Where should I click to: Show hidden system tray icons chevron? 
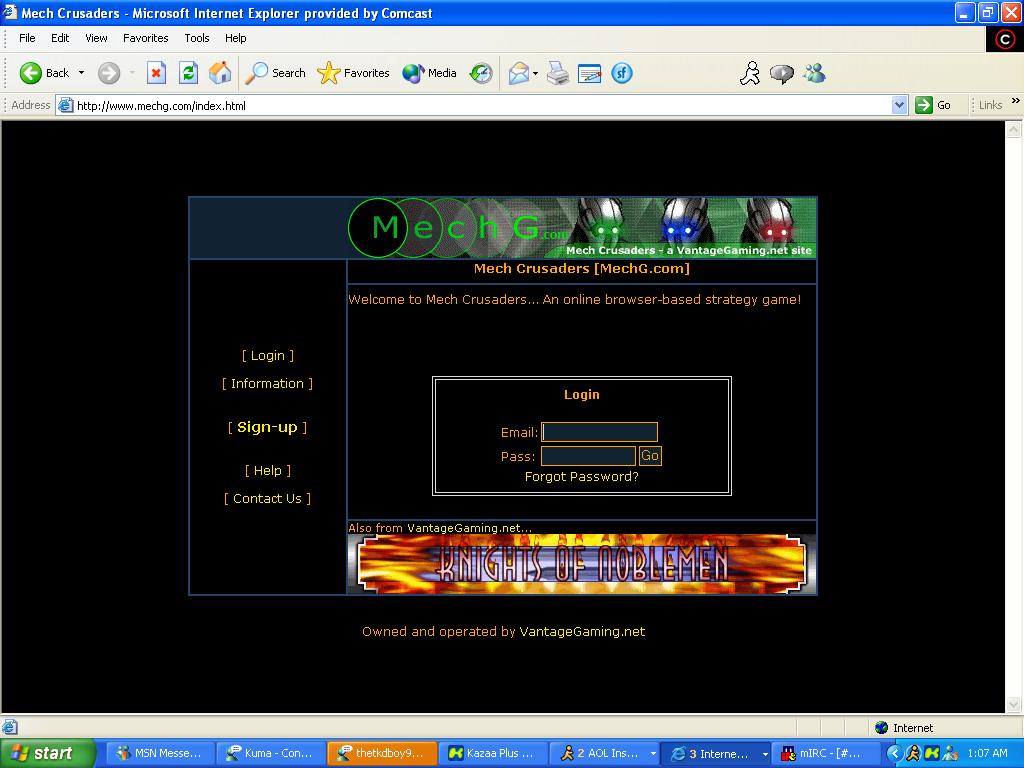[894, 754]
